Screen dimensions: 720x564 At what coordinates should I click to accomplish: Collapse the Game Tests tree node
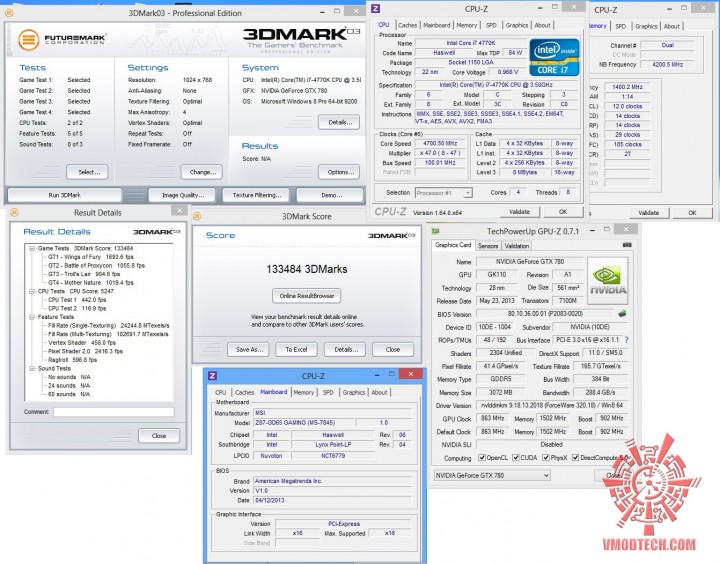coord(32,248)
